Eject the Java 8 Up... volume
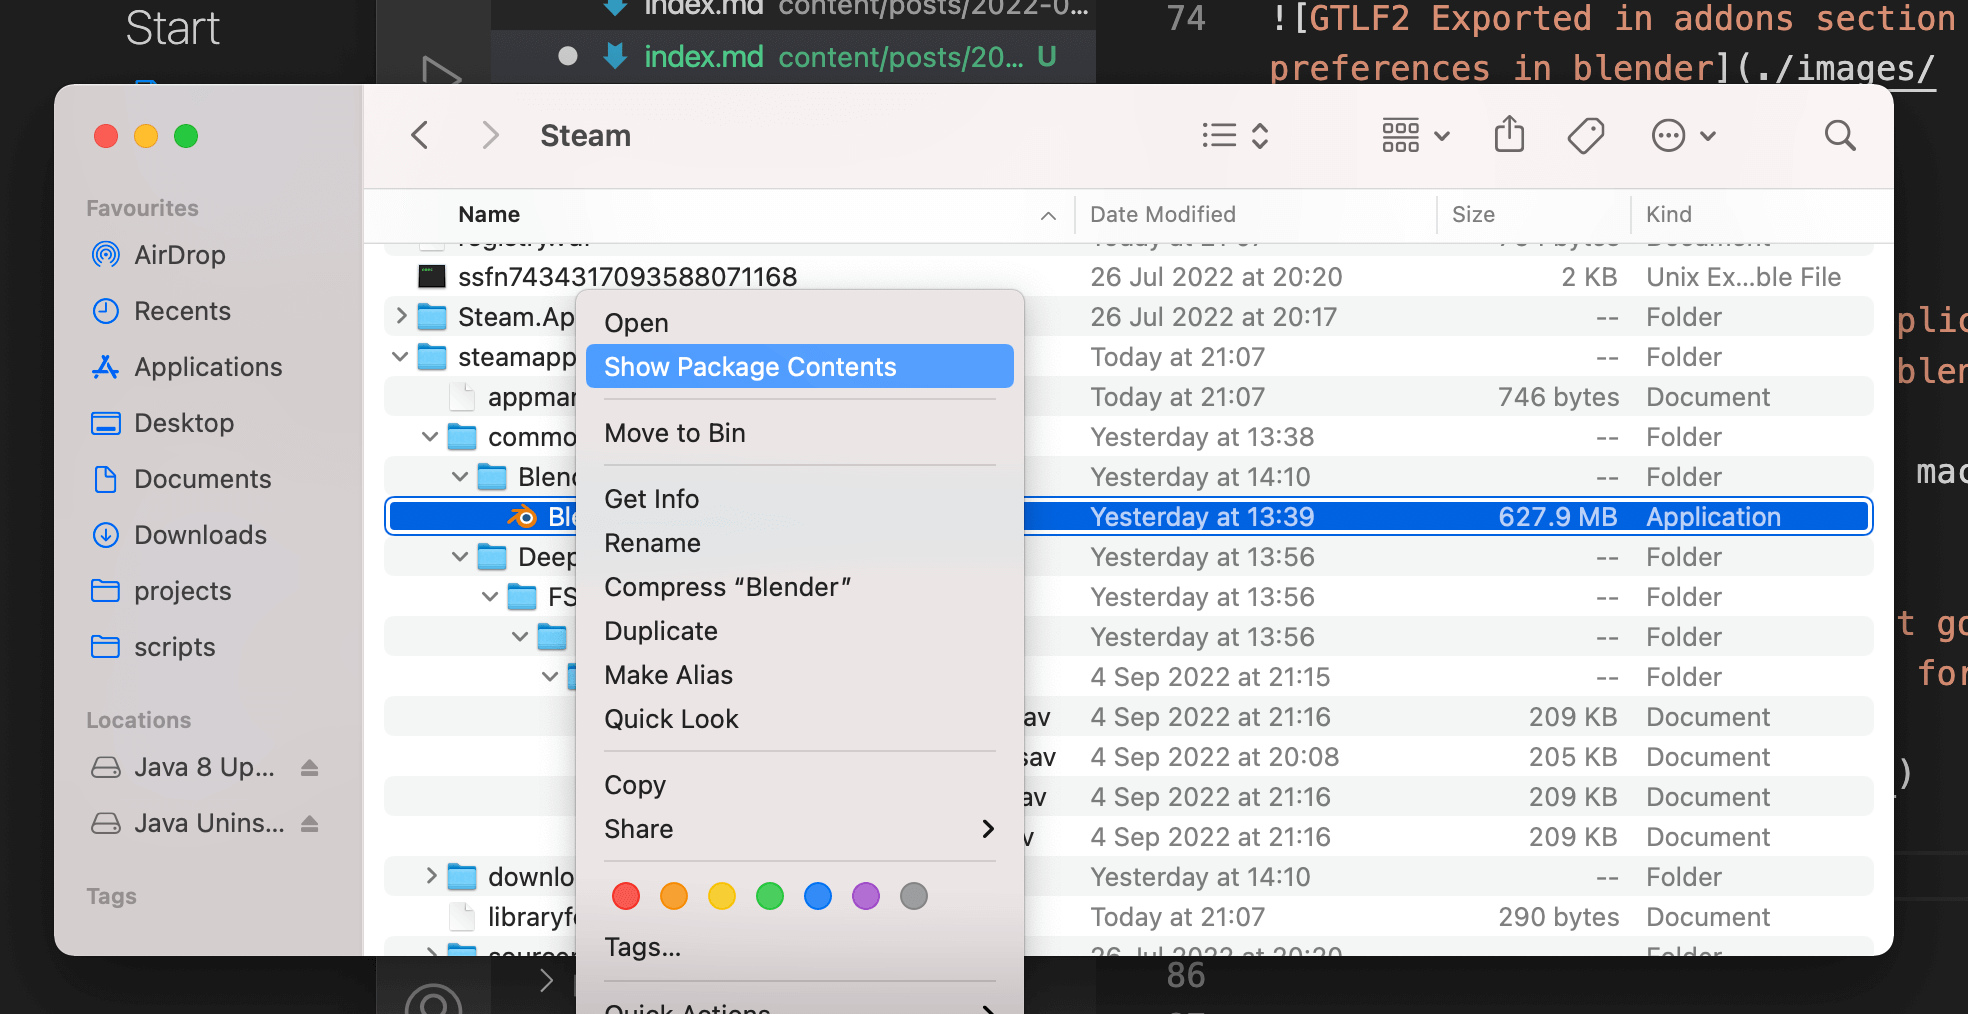 click(310, 767)
